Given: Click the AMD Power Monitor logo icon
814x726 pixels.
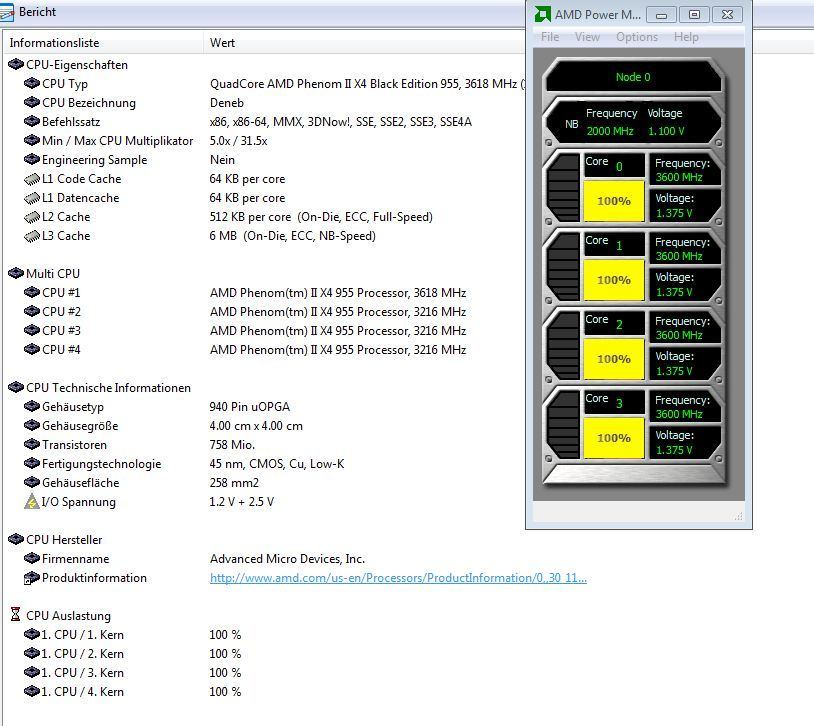Looking at the screenshot, I should point(542,15).
